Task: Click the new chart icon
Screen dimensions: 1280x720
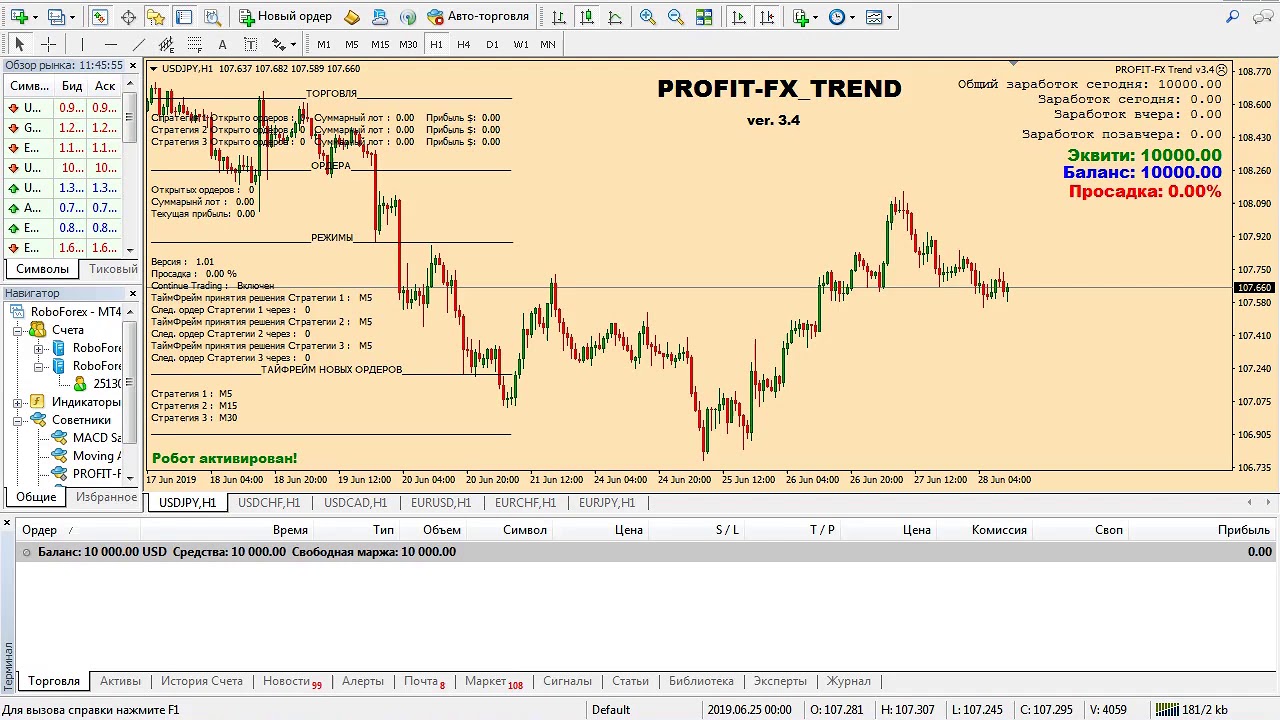Action: point(19,17)
